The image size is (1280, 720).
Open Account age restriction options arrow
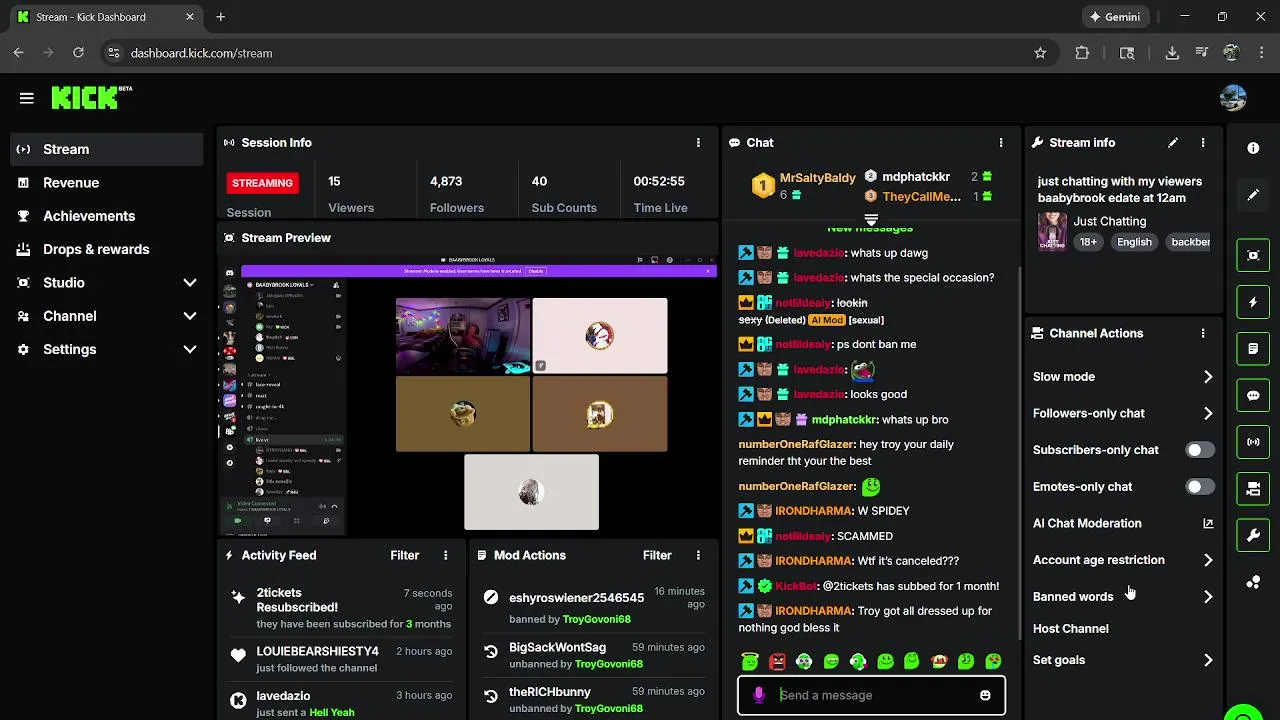coord(1208,560)
